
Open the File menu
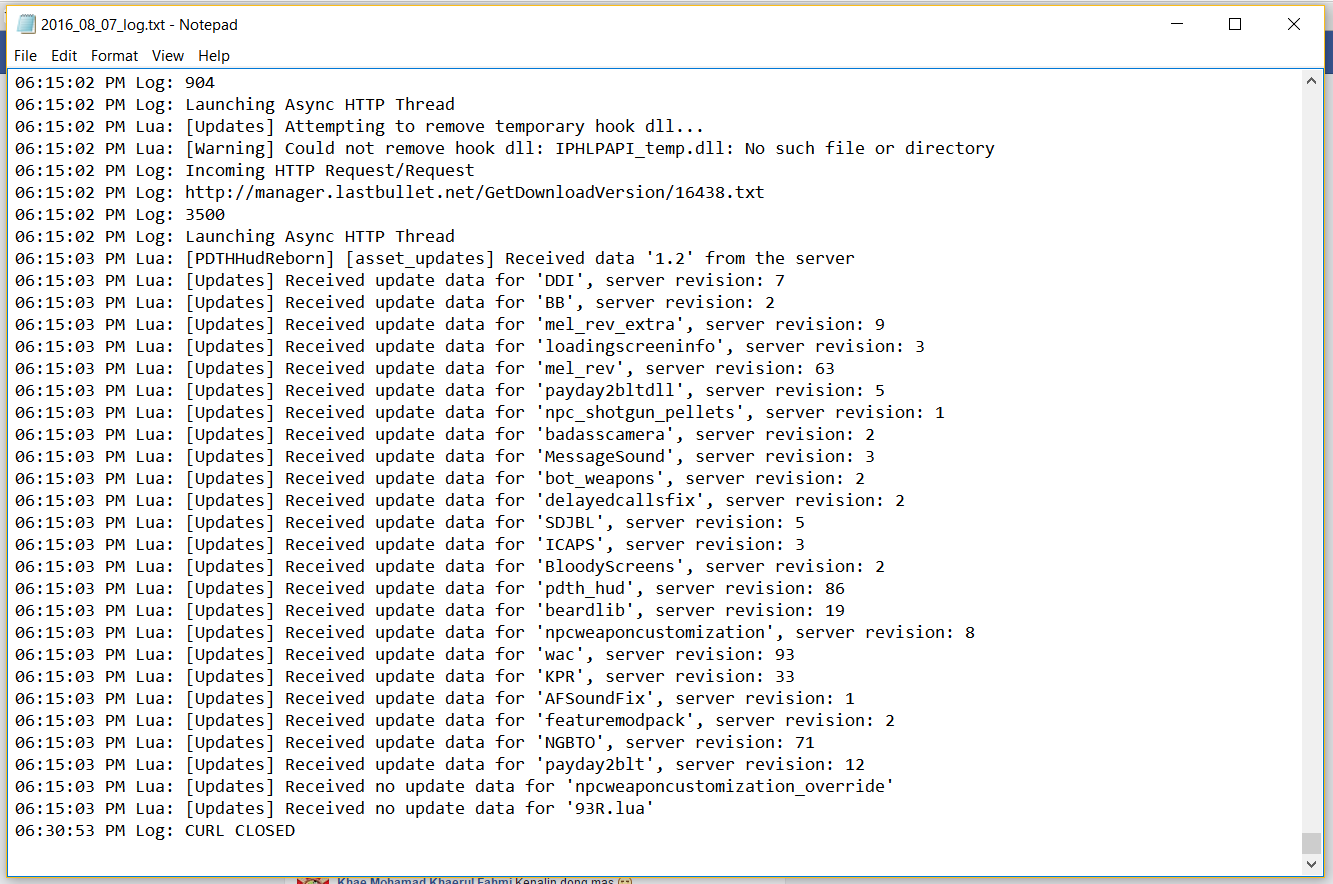coord(25,56)
